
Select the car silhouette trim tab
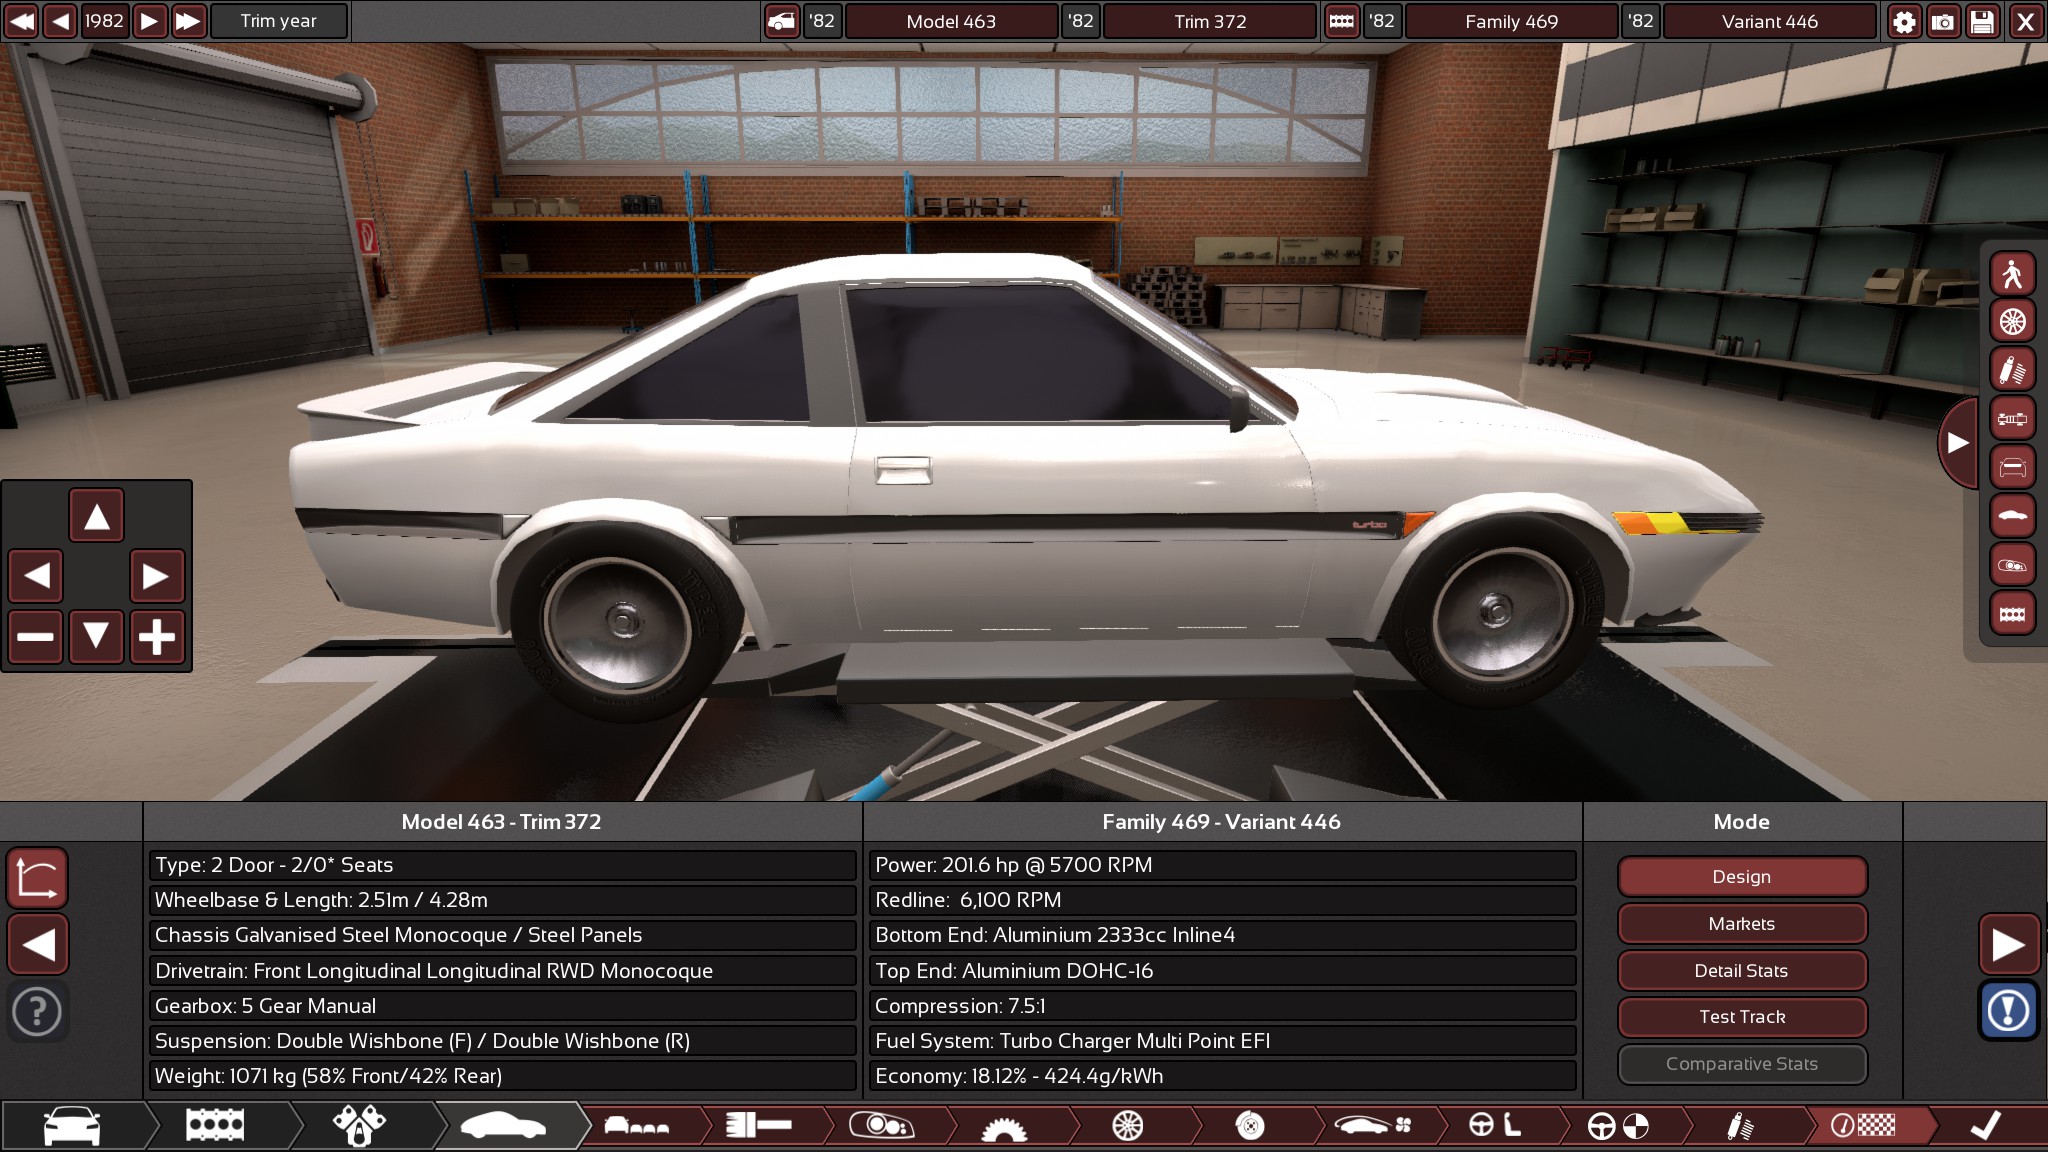(504, 1126)
